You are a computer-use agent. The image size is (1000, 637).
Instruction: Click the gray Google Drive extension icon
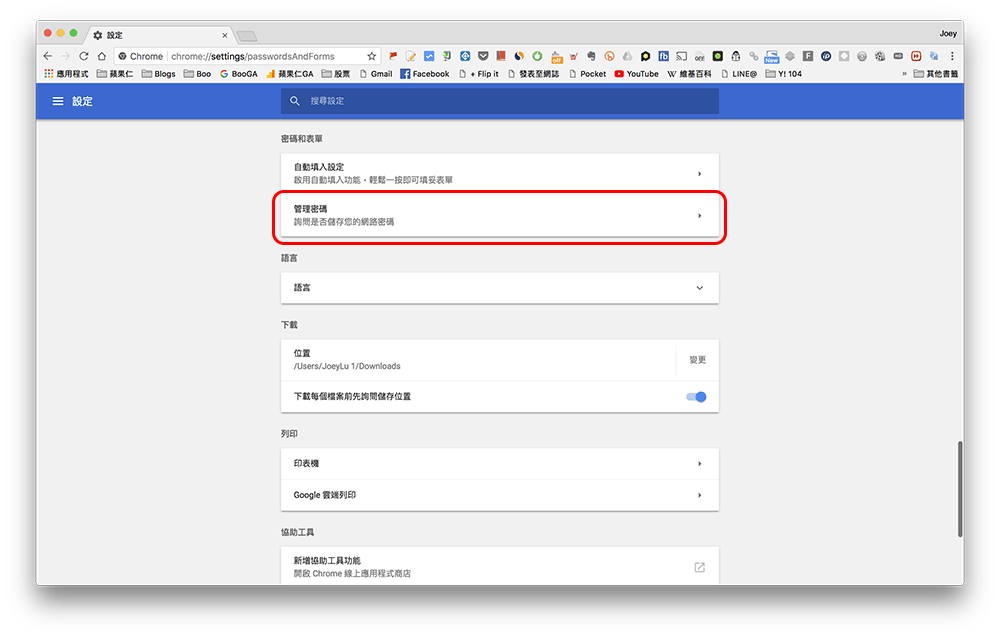pos(627,56)
